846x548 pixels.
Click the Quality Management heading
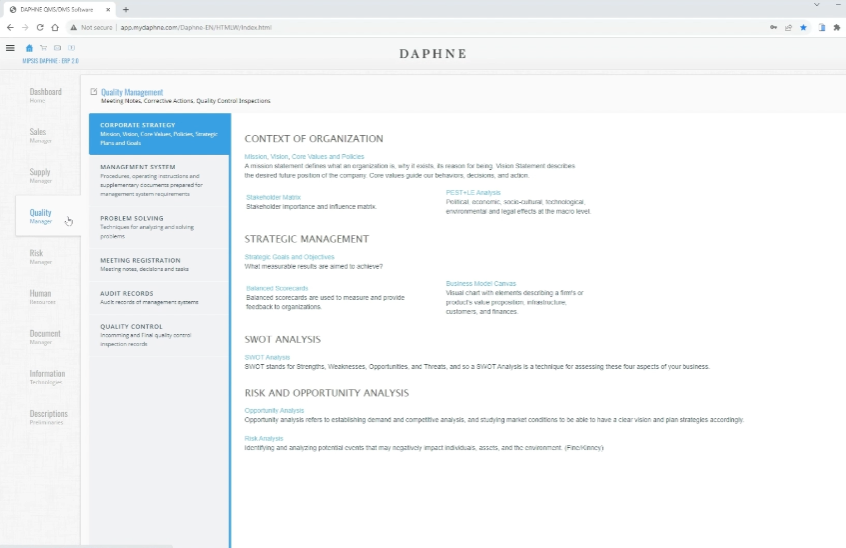pyautogui.click(x=132, y=92)
